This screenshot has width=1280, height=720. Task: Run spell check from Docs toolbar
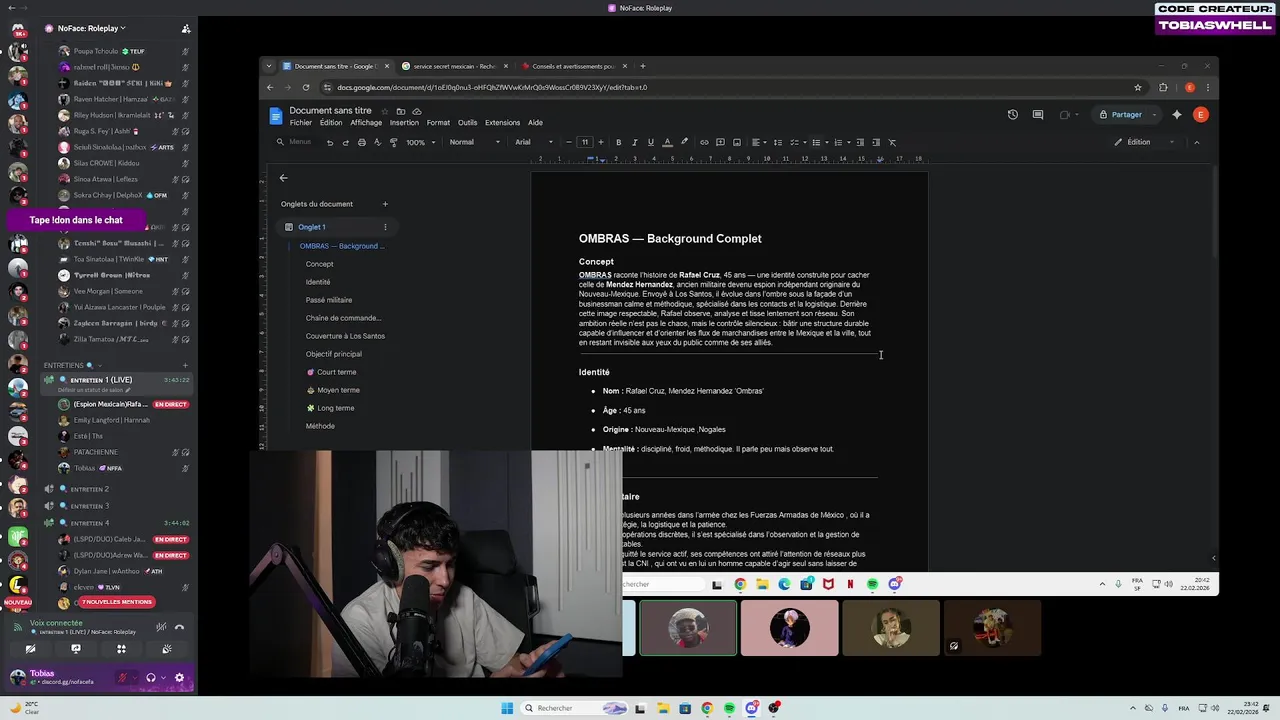378,142
